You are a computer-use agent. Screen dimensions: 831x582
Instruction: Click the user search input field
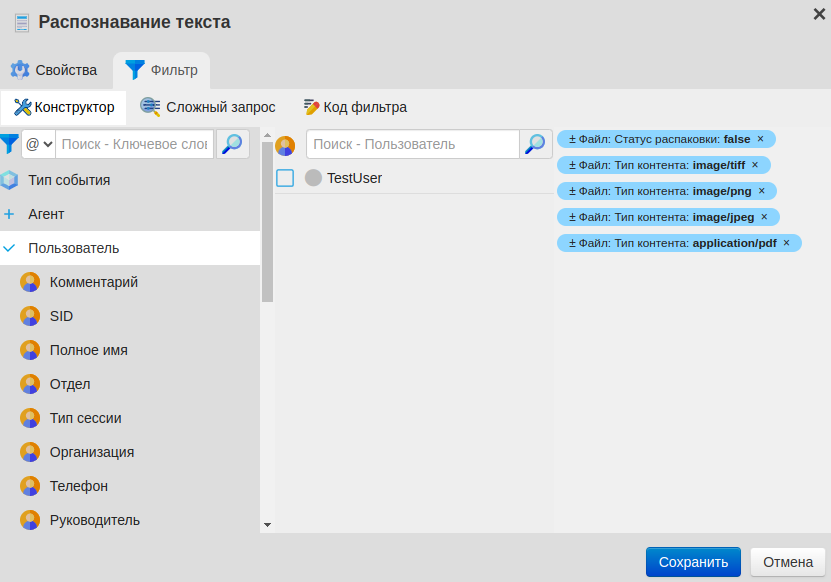tap(412, 144)
